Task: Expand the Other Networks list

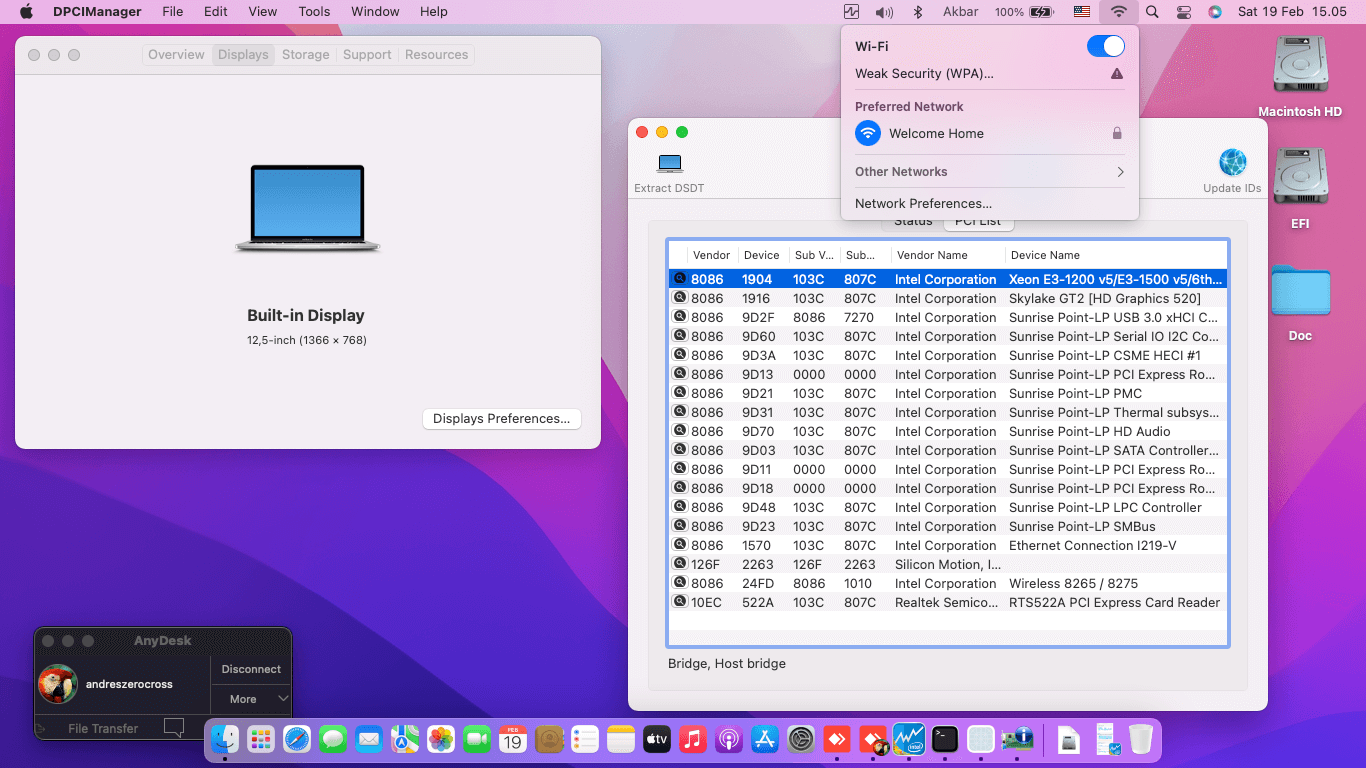Action: point(990,172)
